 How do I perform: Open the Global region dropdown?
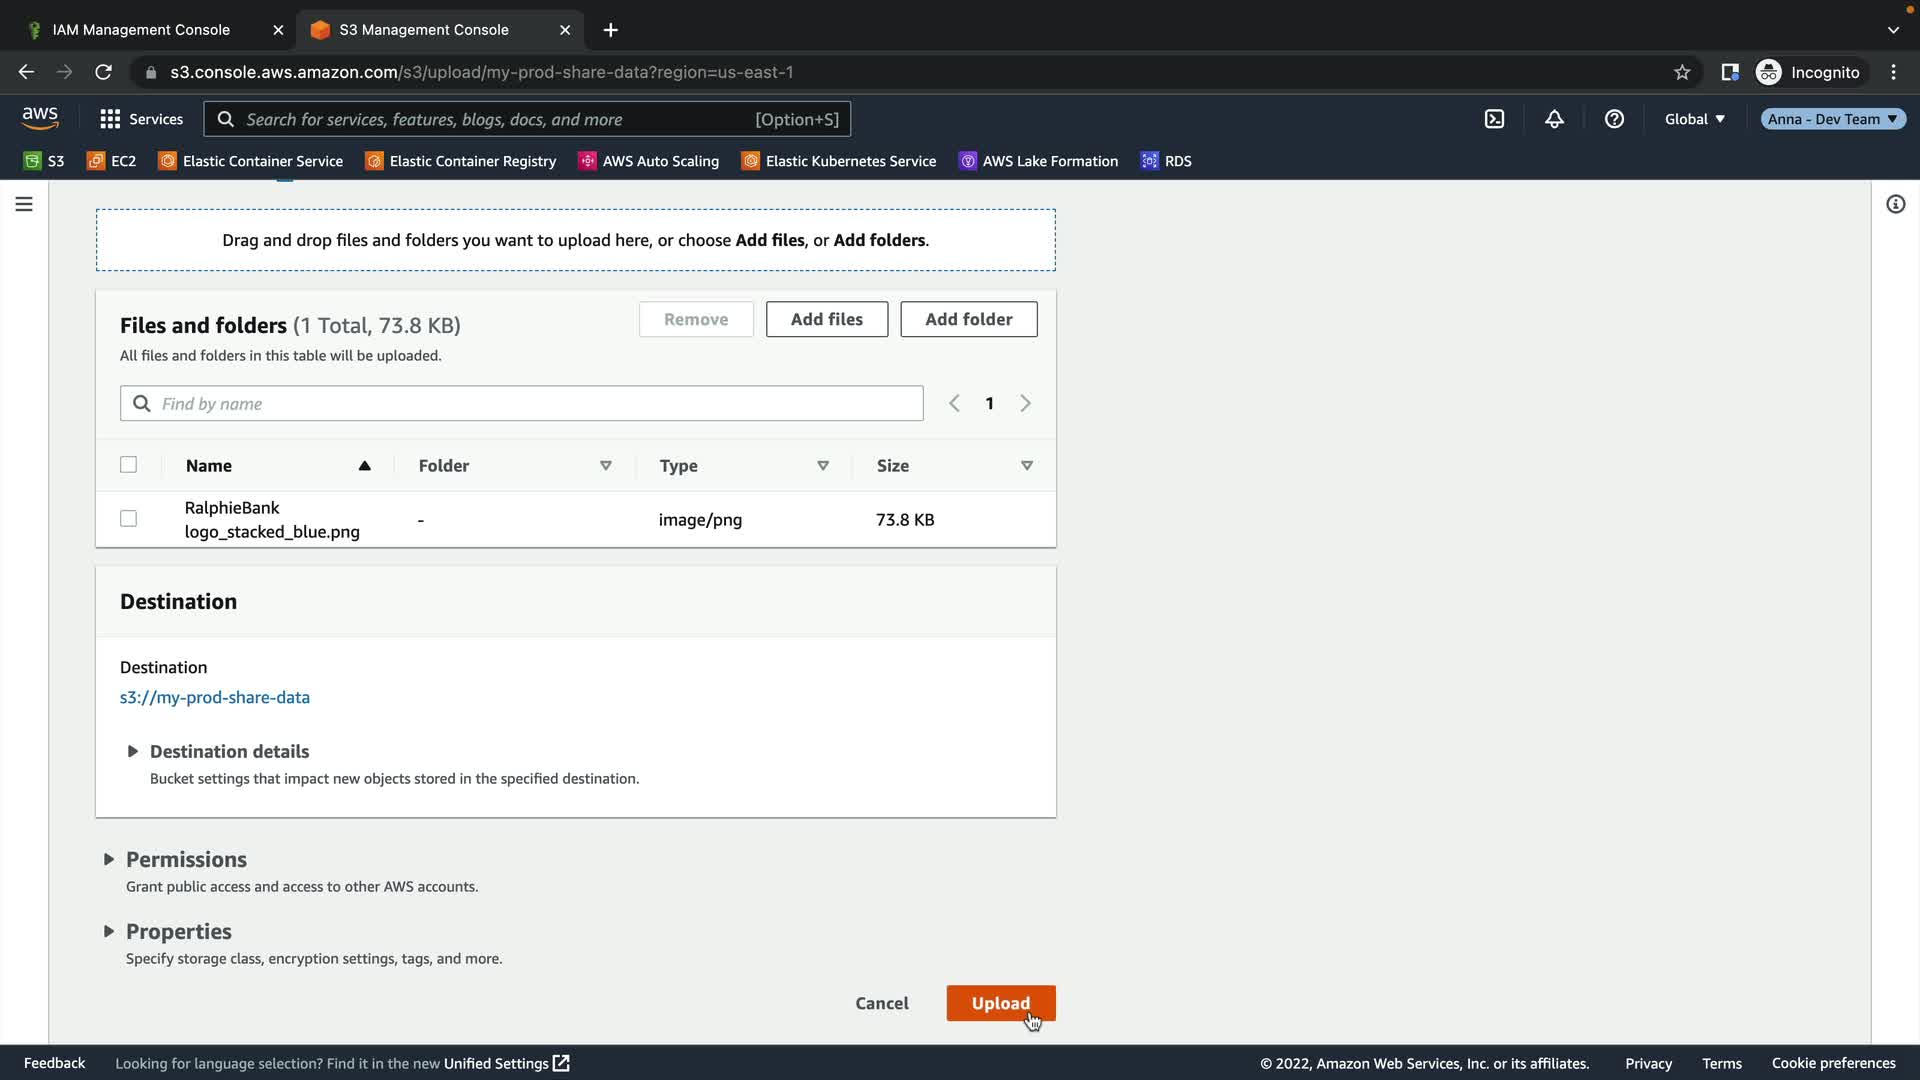[1694, 119]
